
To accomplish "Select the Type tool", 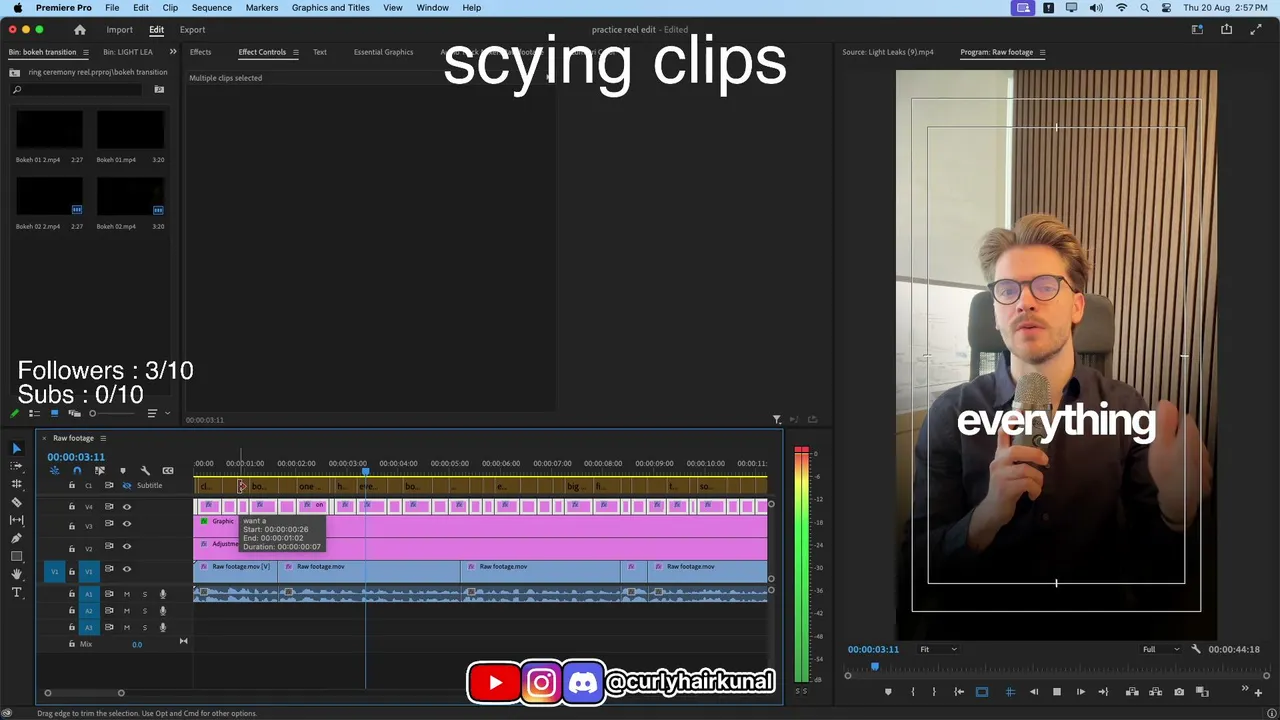I will tap(16, 592).
